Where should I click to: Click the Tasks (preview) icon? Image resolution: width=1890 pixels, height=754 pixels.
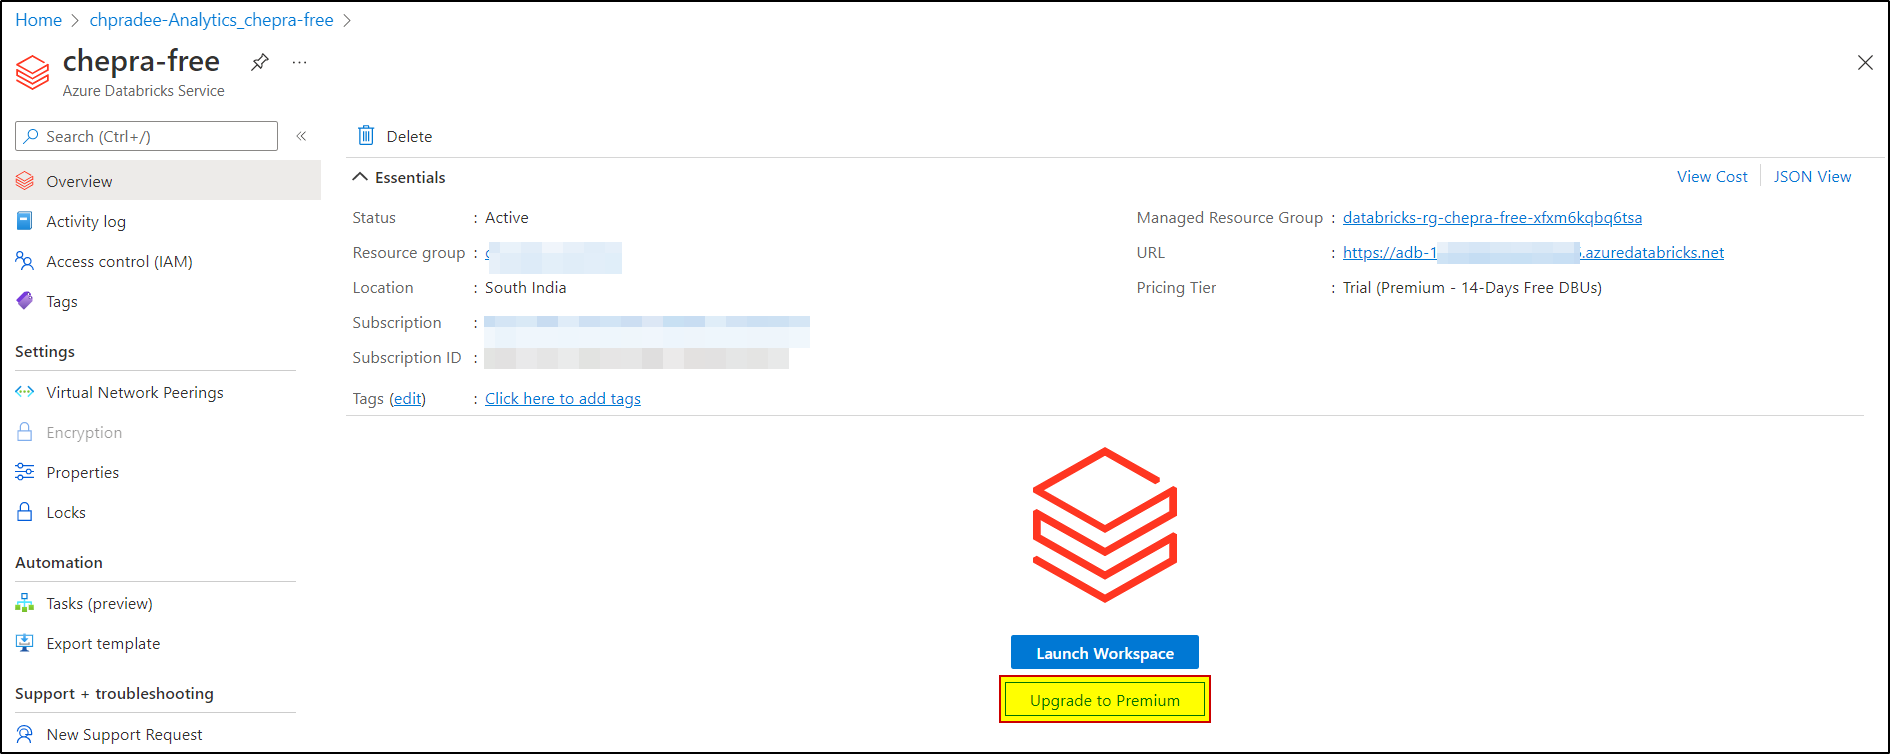tap(25, 603)
